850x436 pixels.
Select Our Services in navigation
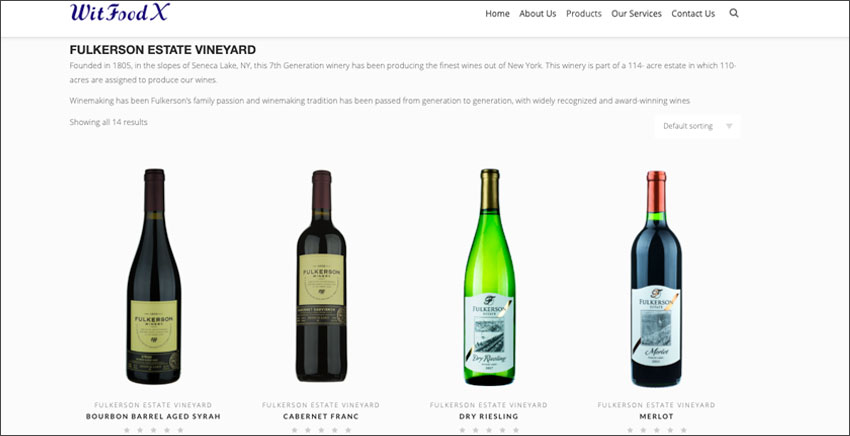(x=636, y=14)
